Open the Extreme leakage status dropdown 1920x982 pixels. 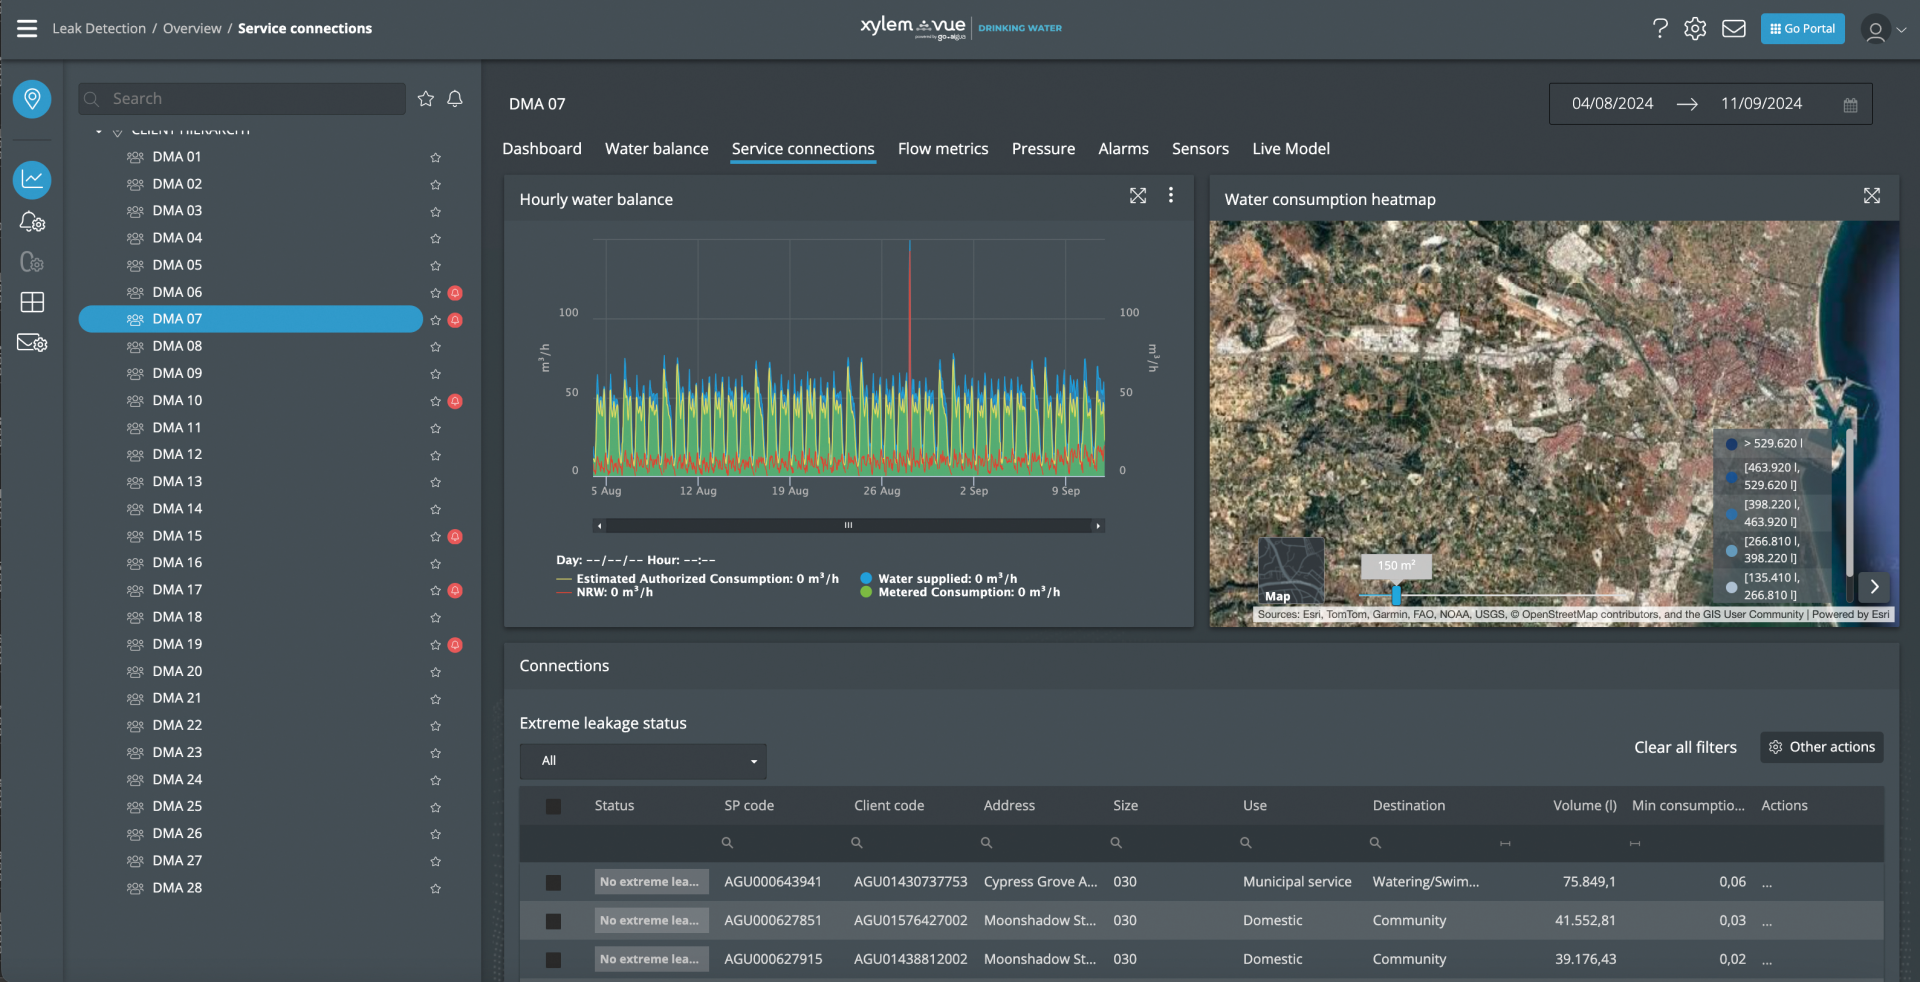(643, 762)
